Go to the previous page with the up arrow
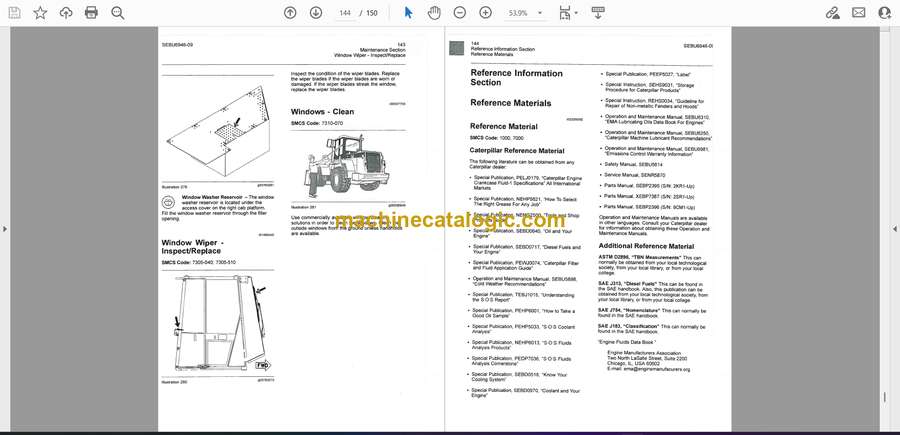Screen dimensions: 900x435 [290, 13]
